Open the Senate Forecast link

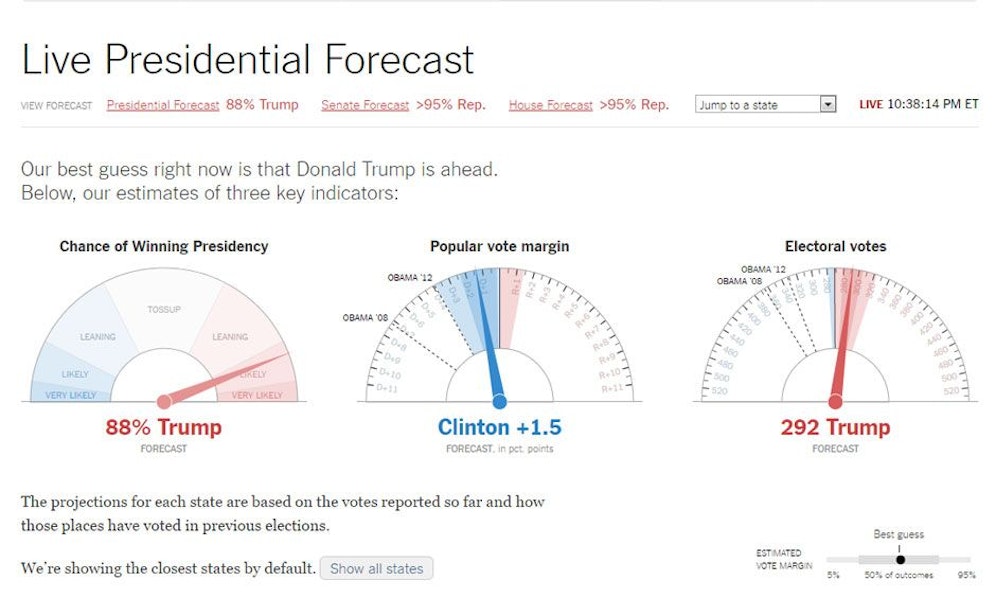pos(365,105)
